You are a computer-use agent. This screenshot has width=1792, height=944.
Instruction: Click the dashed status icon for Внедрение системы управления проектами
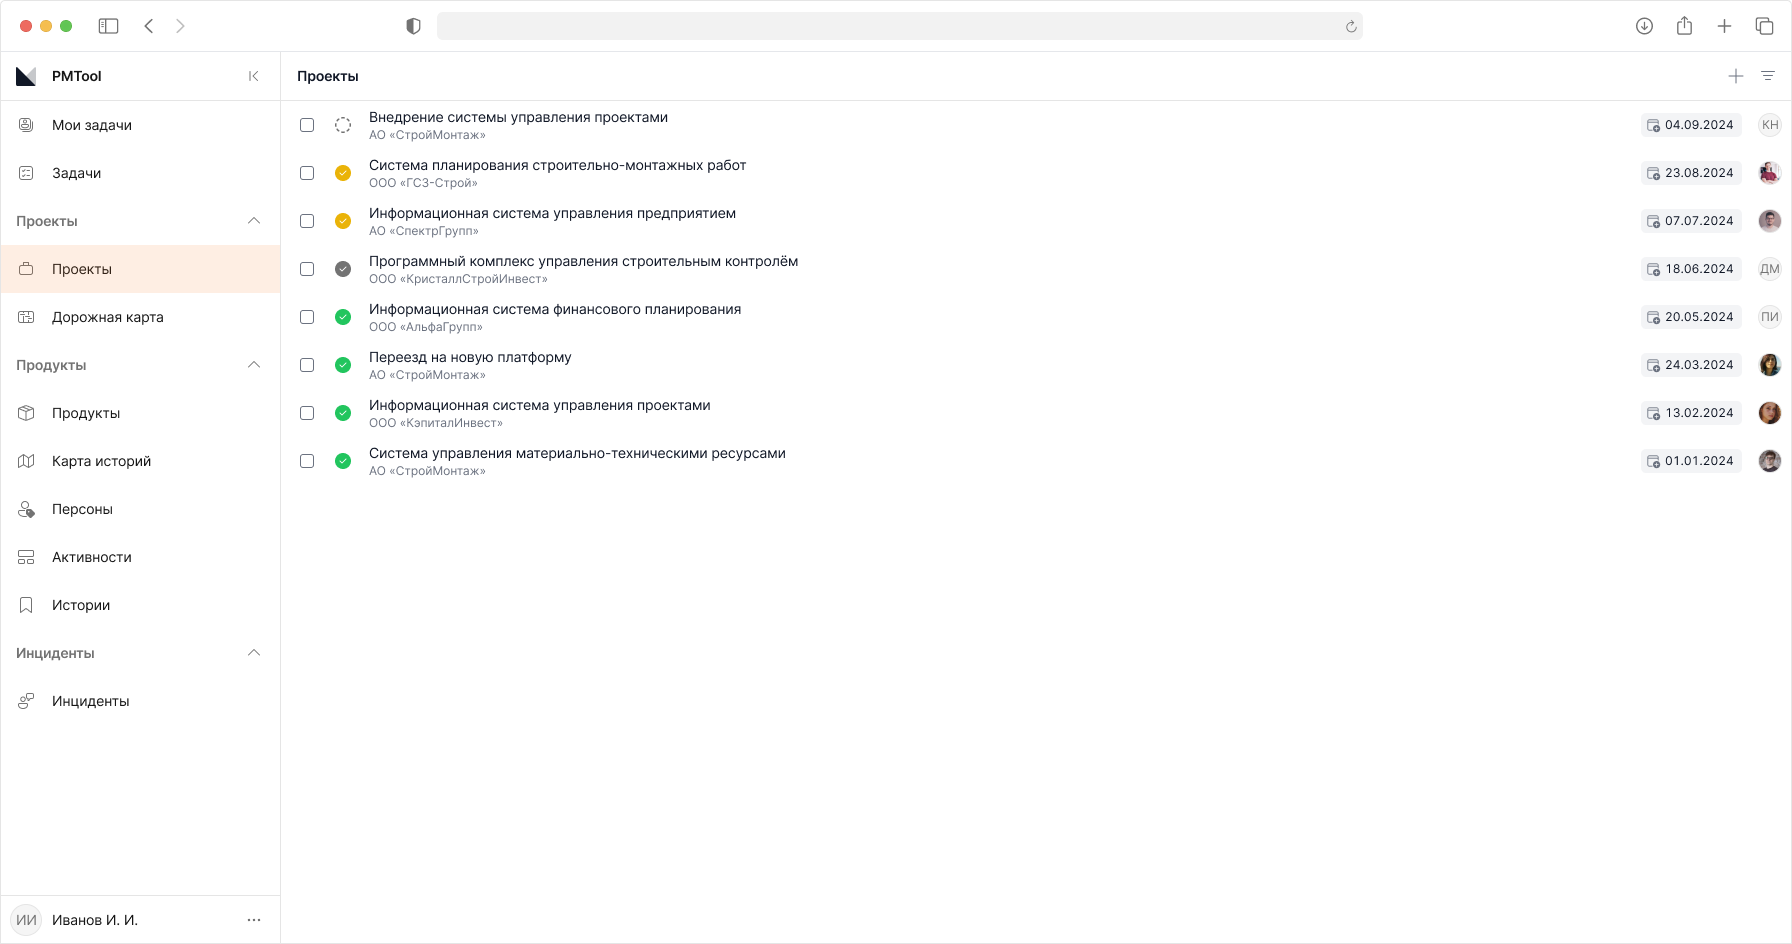point(343,125)
